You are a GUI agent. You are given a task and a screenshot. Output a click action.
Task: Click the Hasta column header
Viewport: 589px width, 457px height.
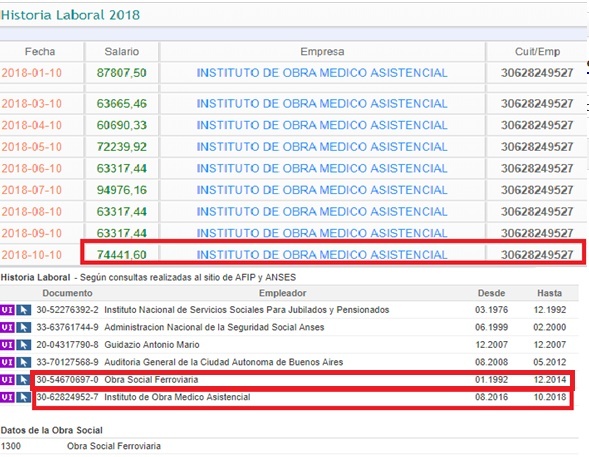pos(550,293)
